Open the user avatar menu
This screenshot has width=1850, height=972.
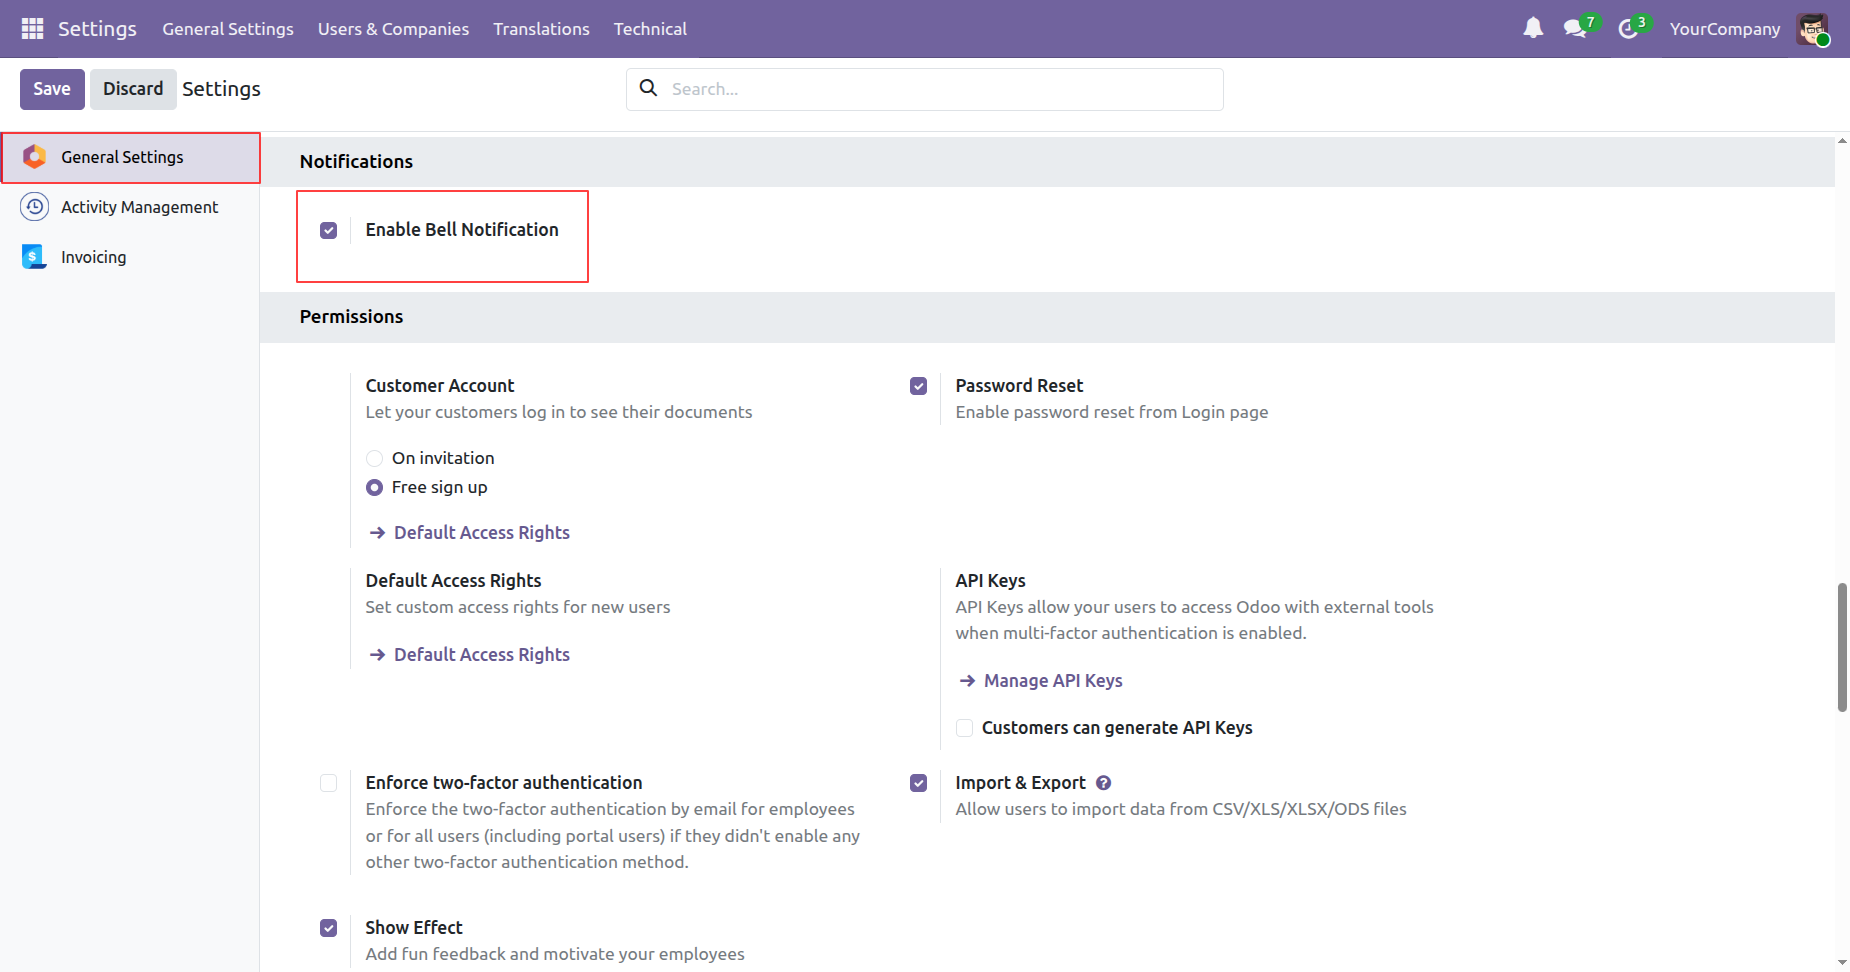(1812, 29)
